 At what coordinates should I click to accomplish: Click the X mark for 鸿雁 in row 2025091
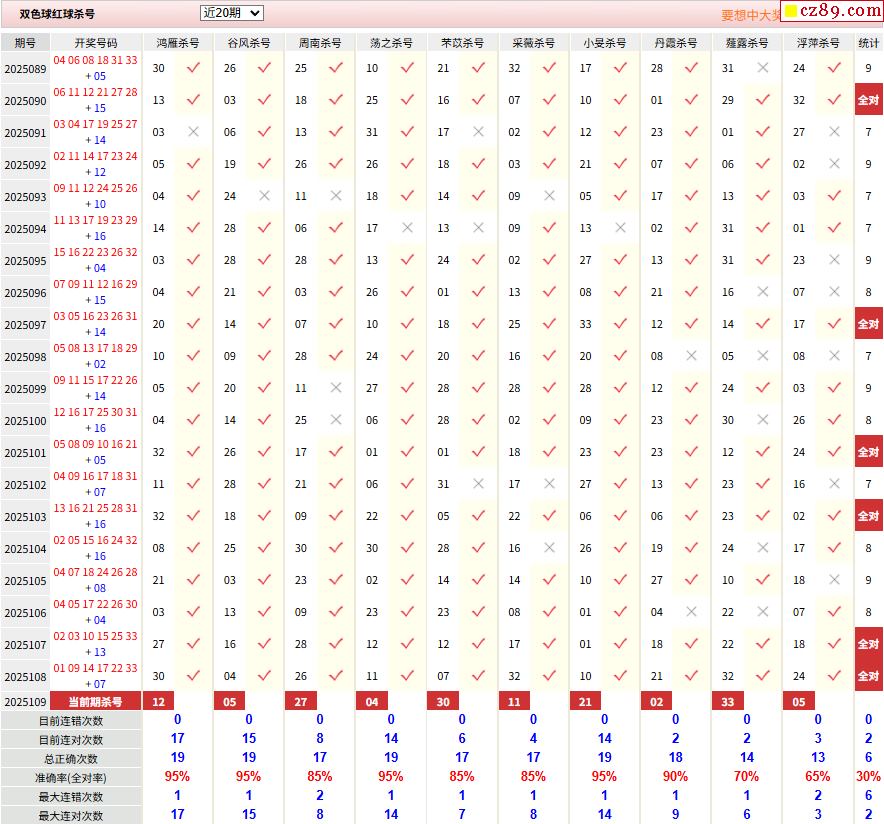[x=193, y=132]
